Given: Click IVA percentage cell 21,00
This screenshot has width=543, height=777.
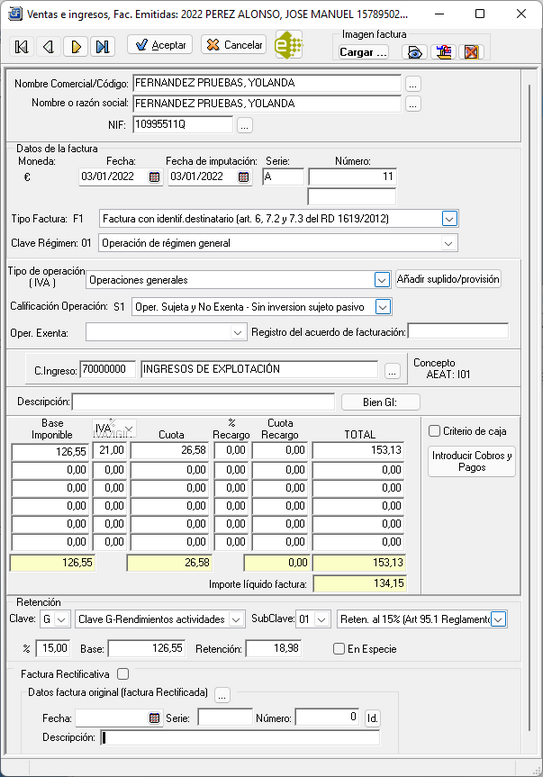Looking at the screenshot, I should tap(109, 450).
